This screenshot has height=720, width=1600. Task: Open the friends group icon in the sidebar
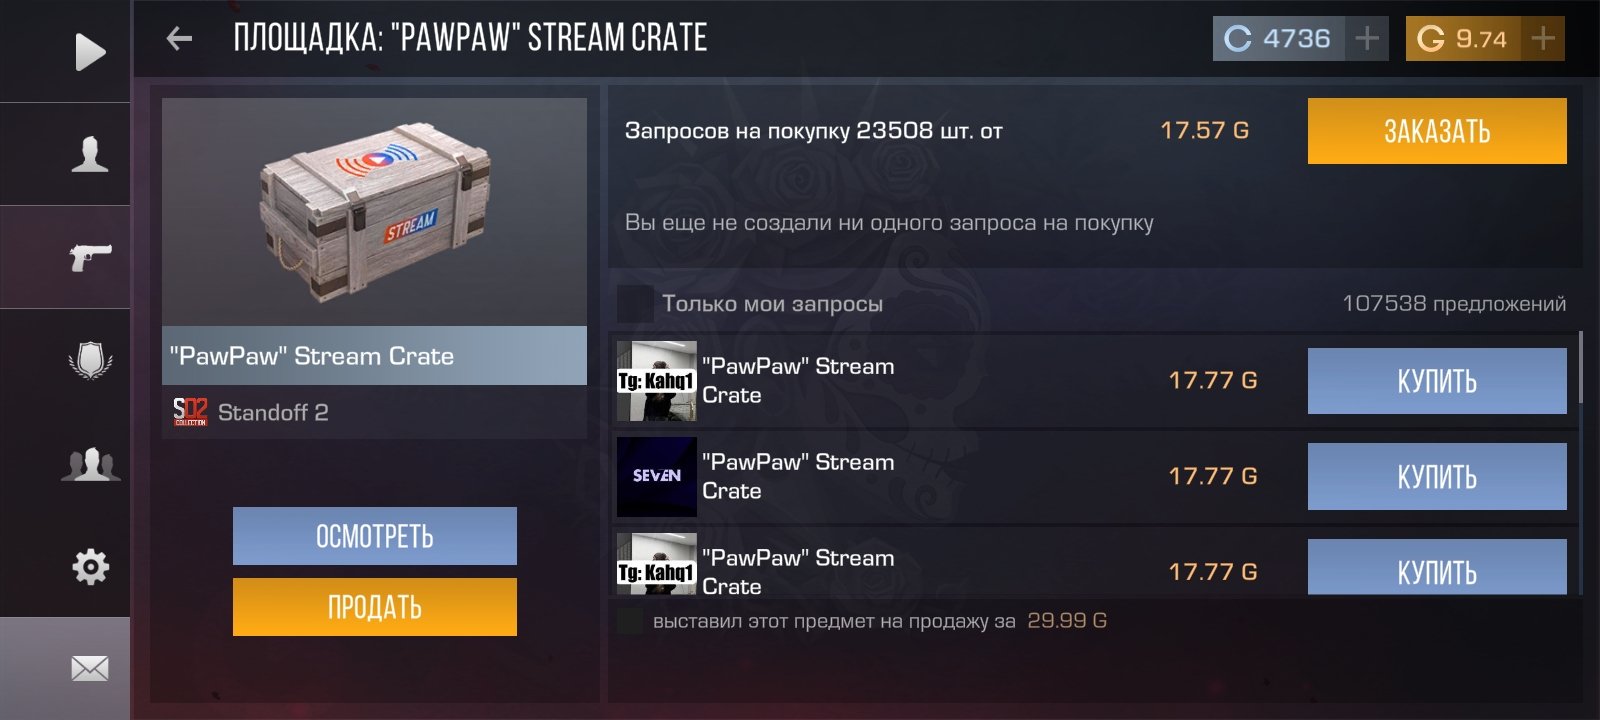(90, 465)
